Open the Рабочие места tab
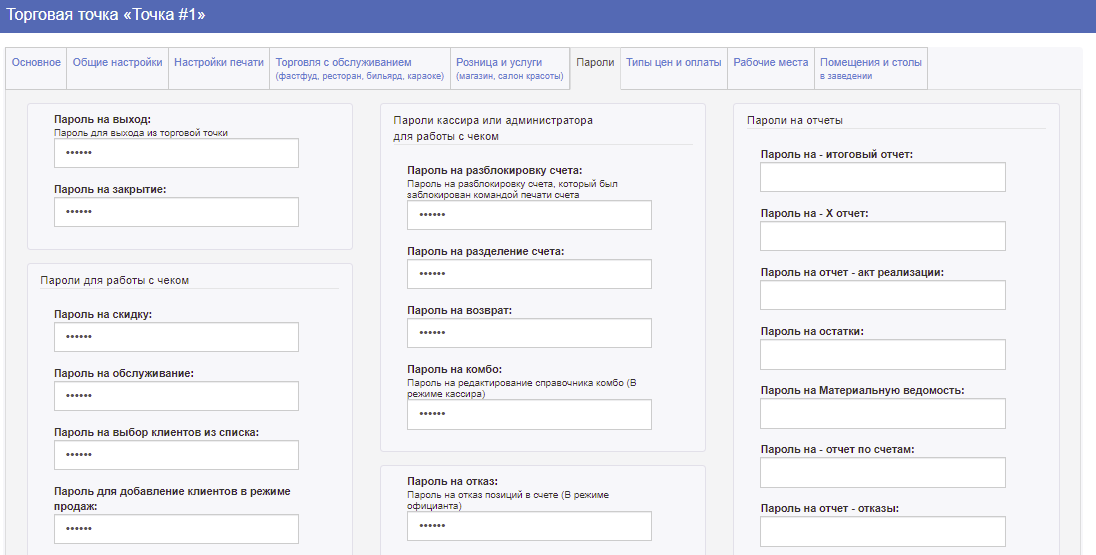Viewport: 1096px width, 555px height. click(770, 63)
